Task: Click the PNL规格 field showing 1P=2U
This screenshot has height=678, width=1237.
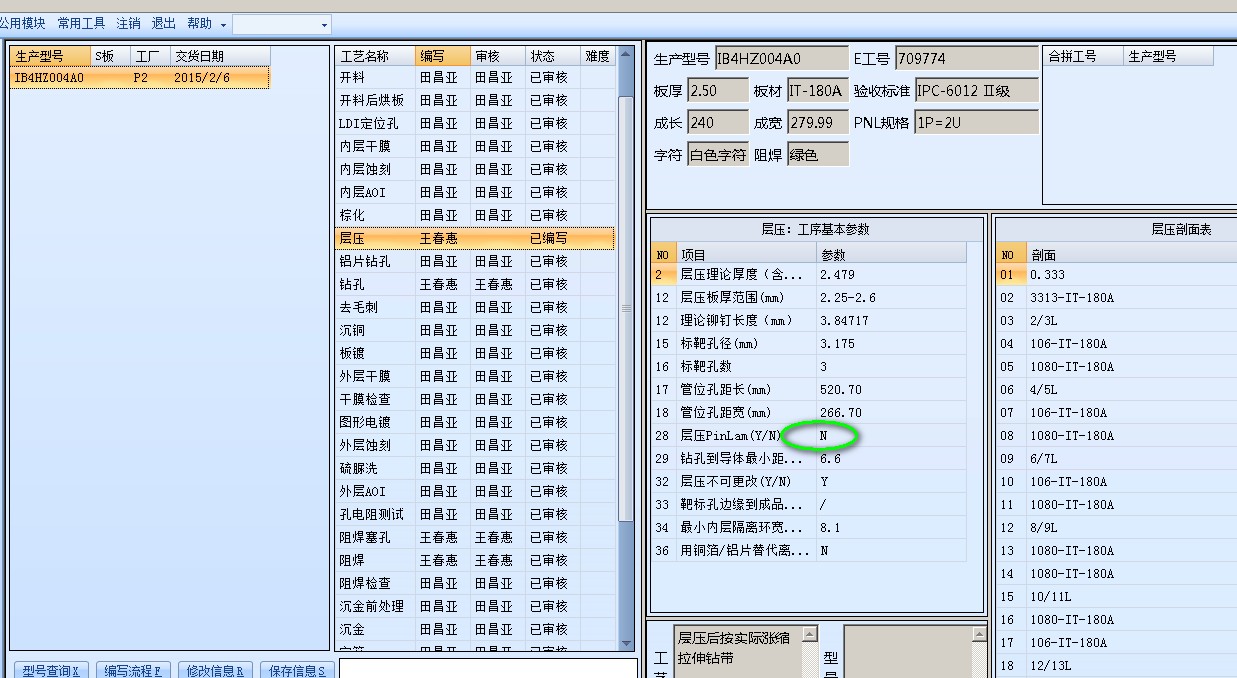Action: click(976, 122)
